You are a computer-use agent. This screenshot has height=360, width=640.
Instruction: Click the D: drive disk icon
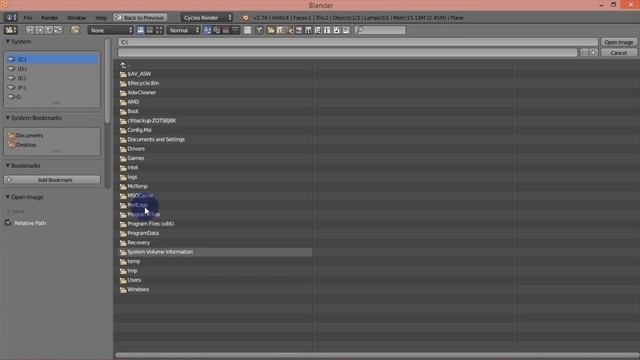(11, 69)
